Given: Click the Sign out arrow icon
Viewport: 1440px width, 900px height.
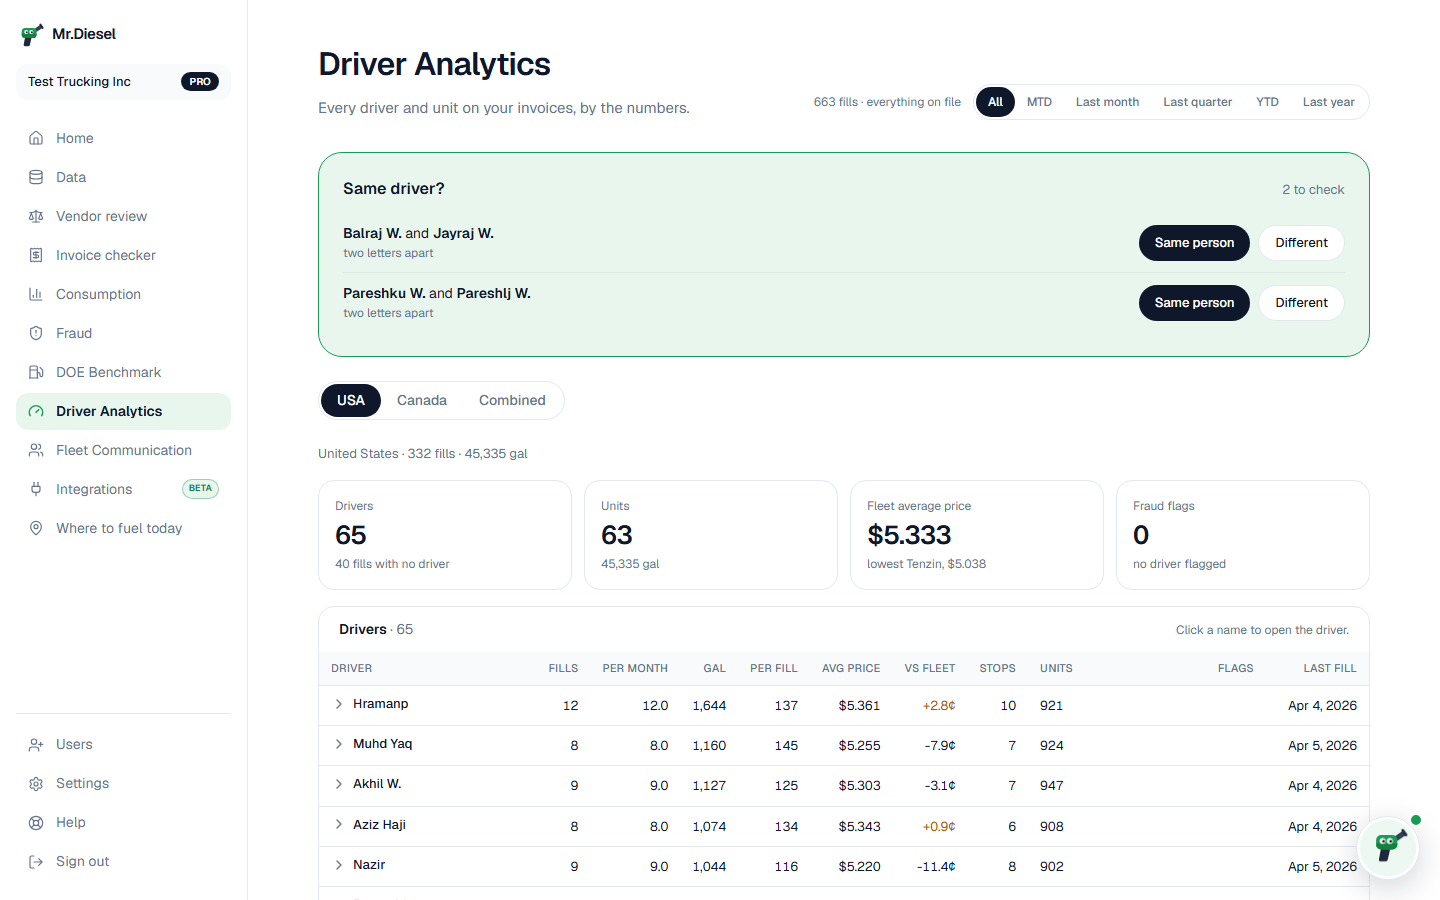Looking at the screenshot, I should pos(36,861).
